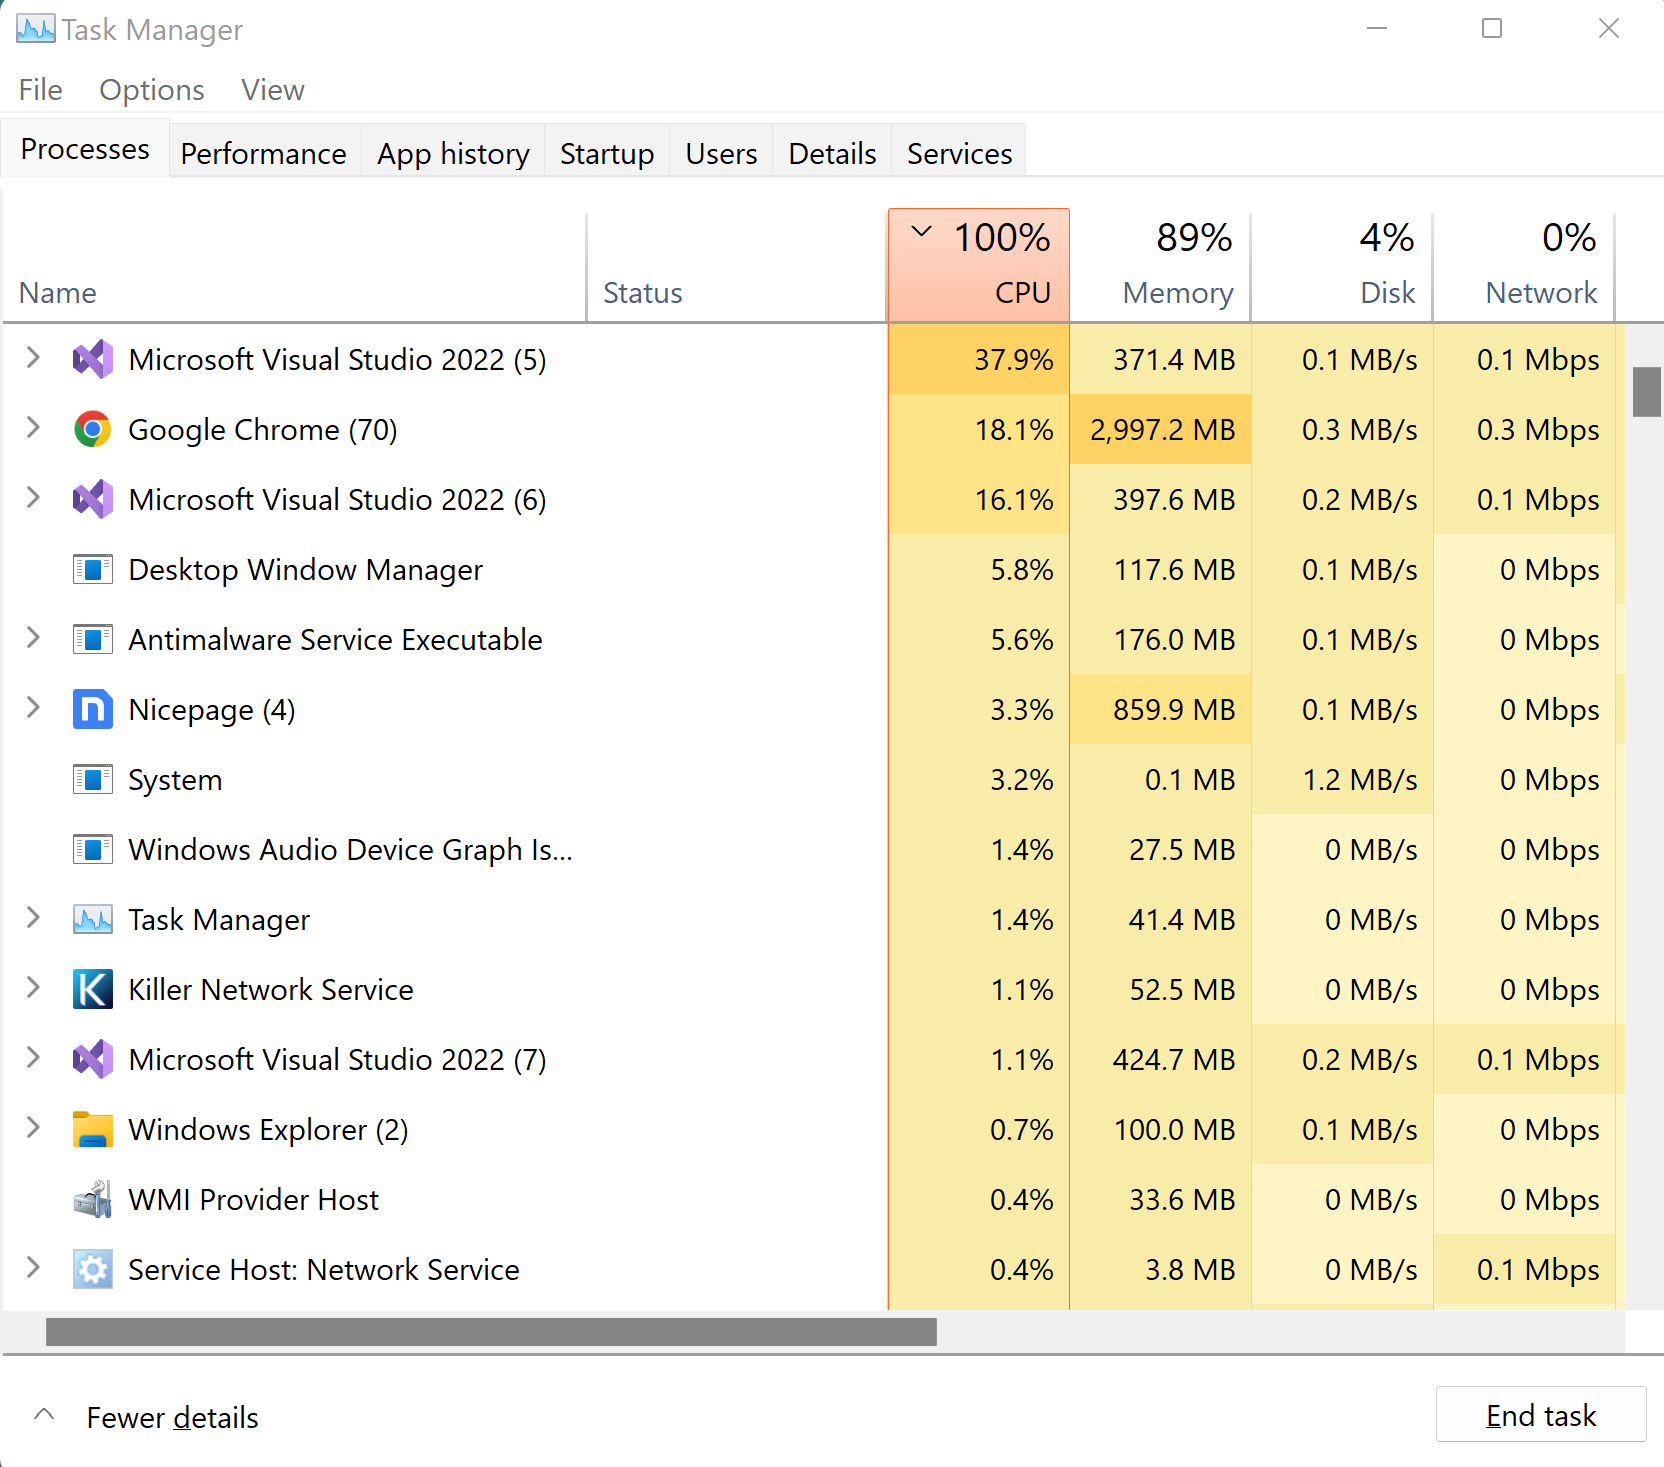Click the Service Host Network Service gear icon
Image resolution: width=1664 pixels, height=1467 pixels.
[x=93, y=1269]
